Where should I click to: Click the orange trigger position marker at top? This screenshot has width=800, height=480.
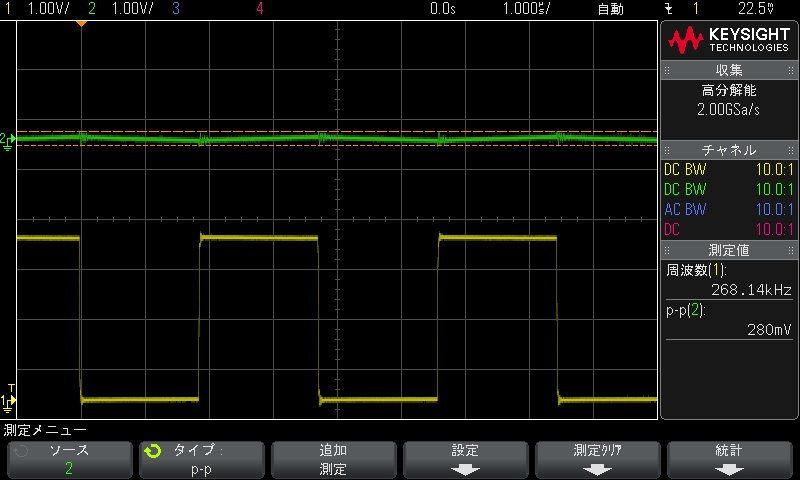coord(81,24)
